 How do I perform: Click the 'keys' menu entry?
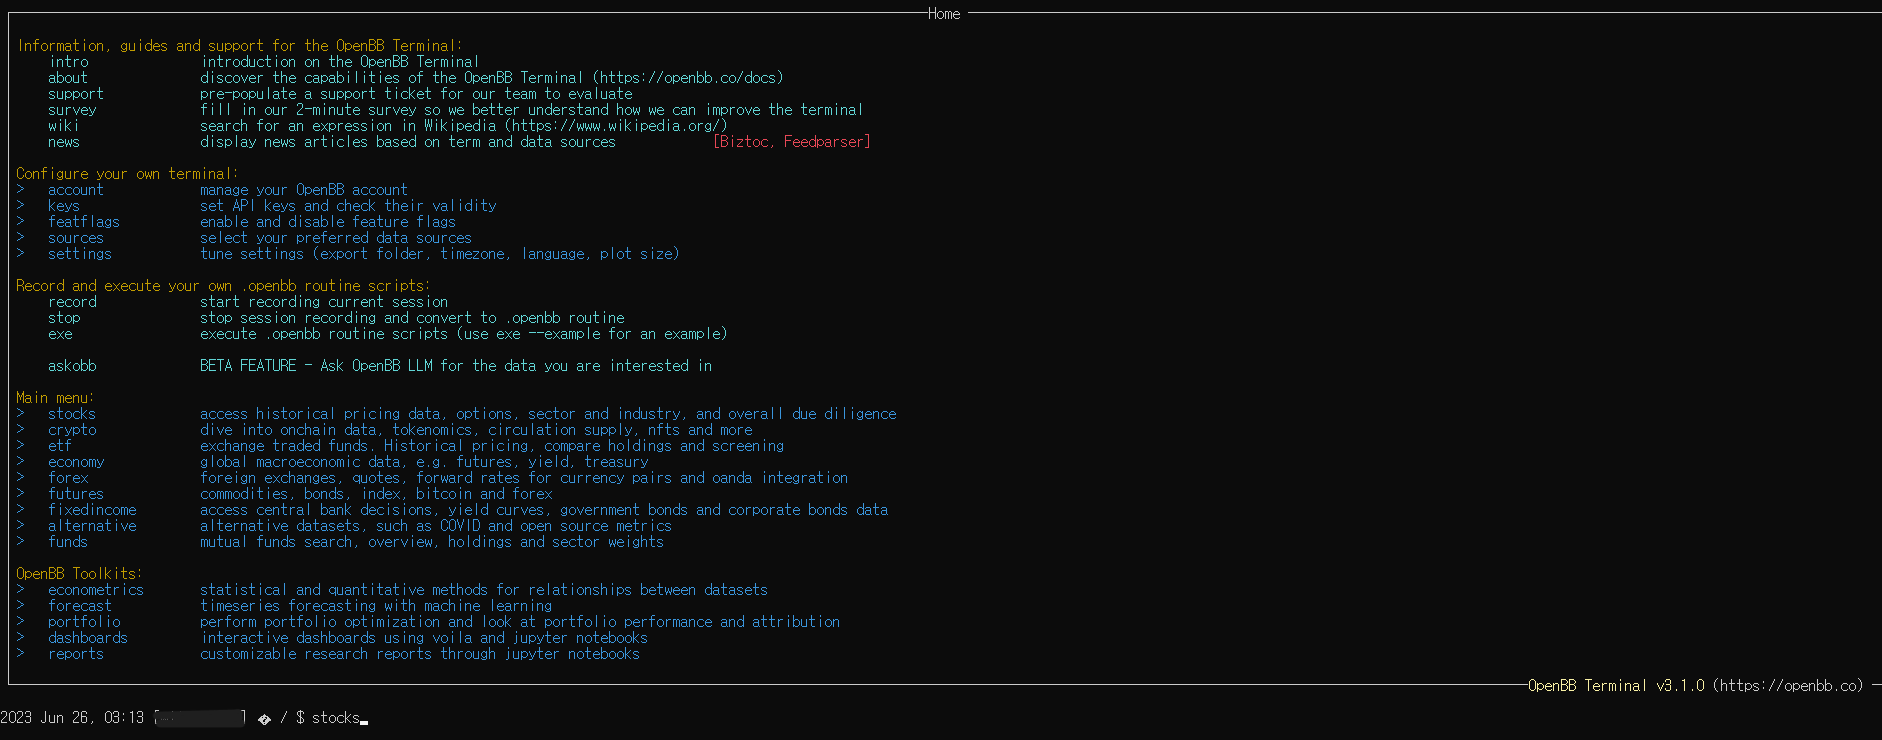64,206
